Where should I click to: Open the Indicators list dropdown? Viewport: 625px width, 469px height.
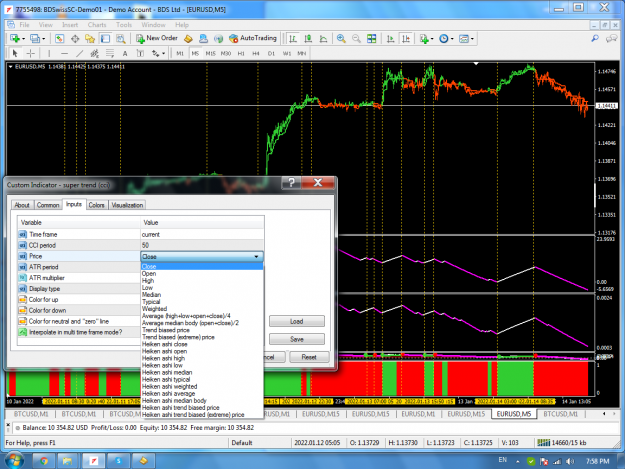[426, 39]
